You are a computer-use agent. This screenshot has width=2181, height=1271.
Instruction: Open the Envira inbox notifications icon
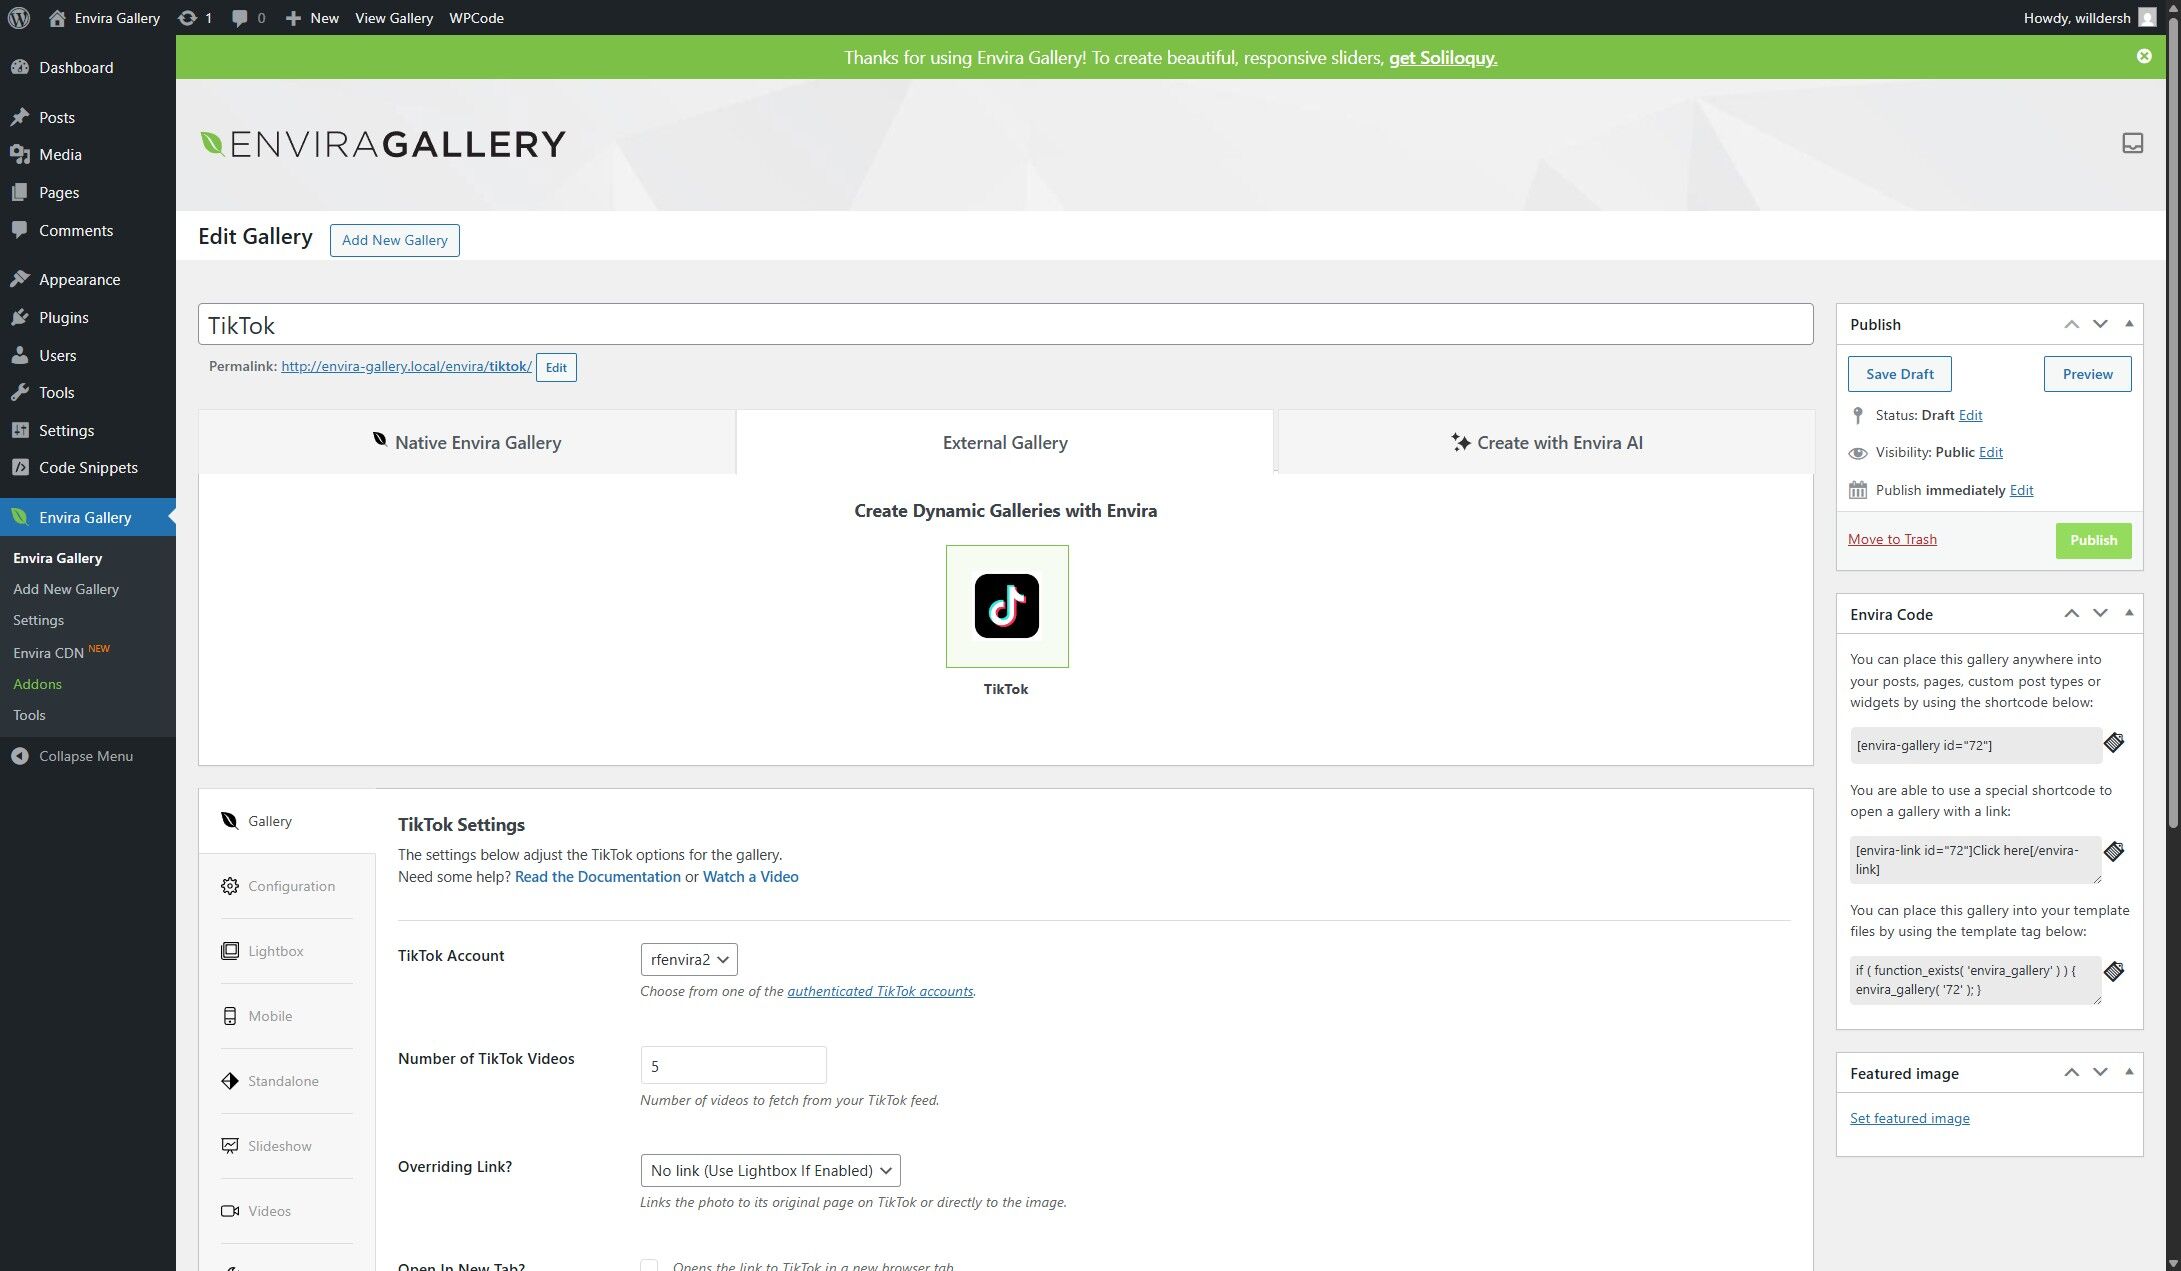click(2132, 143)
